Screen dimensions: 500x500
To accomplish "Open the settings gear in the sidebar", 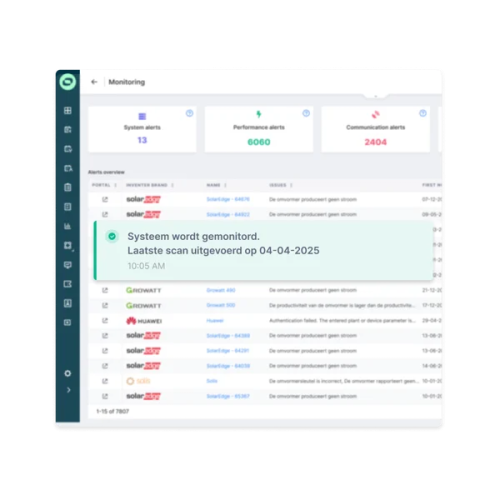I will [68, 373].
